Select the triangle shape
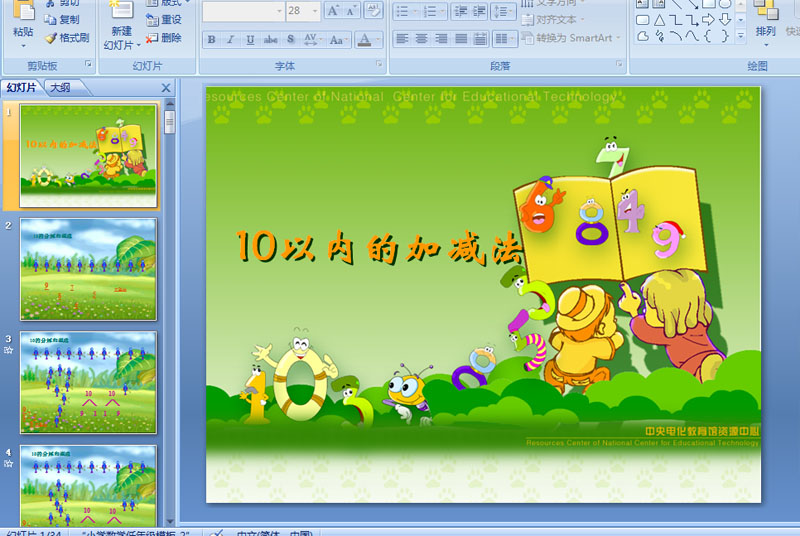 (659, 20)
